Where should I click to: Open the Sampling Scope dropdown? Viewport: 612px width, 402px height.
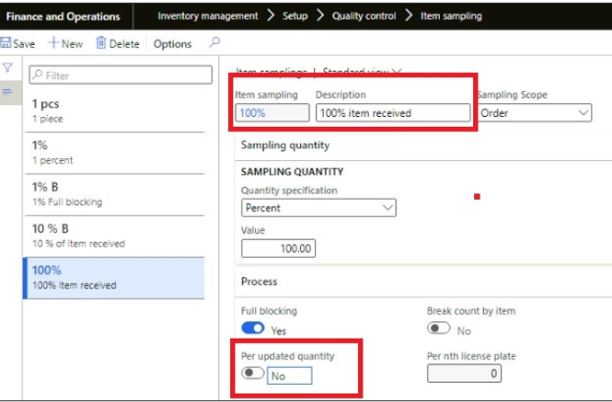point(535,113)
